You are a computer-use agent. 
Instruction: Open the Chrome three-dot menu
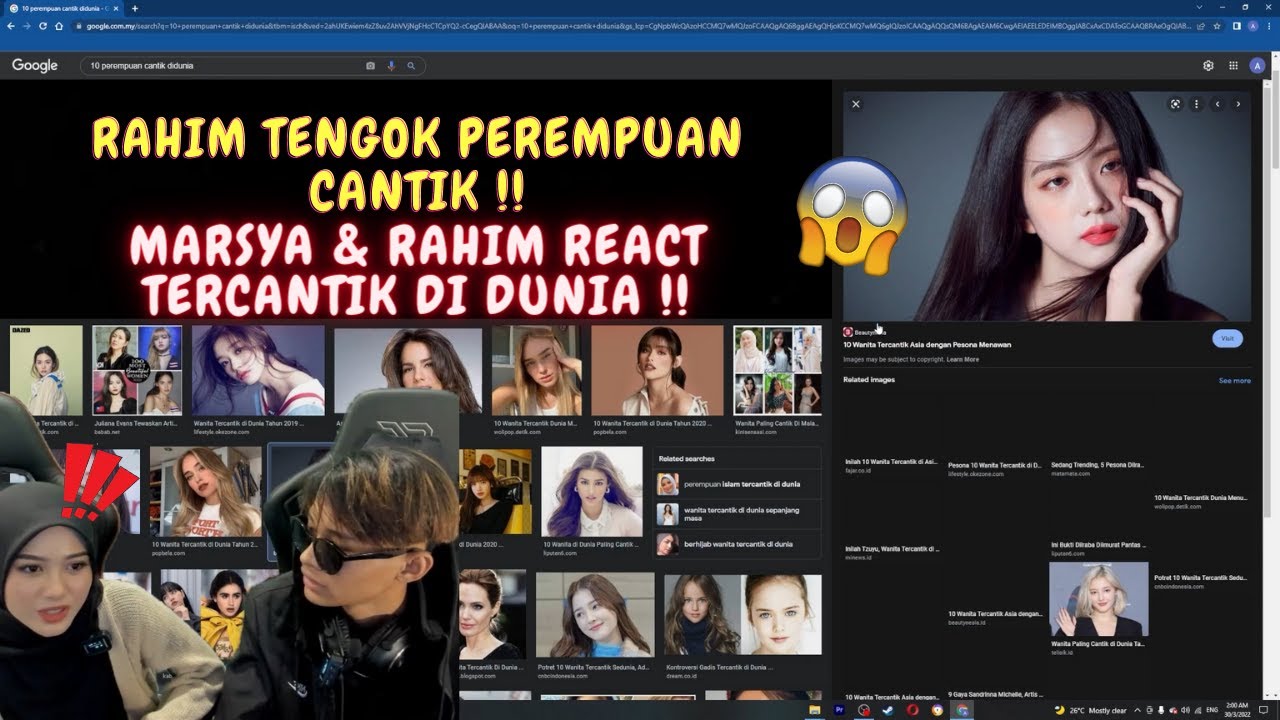[x=1269, y=26]
